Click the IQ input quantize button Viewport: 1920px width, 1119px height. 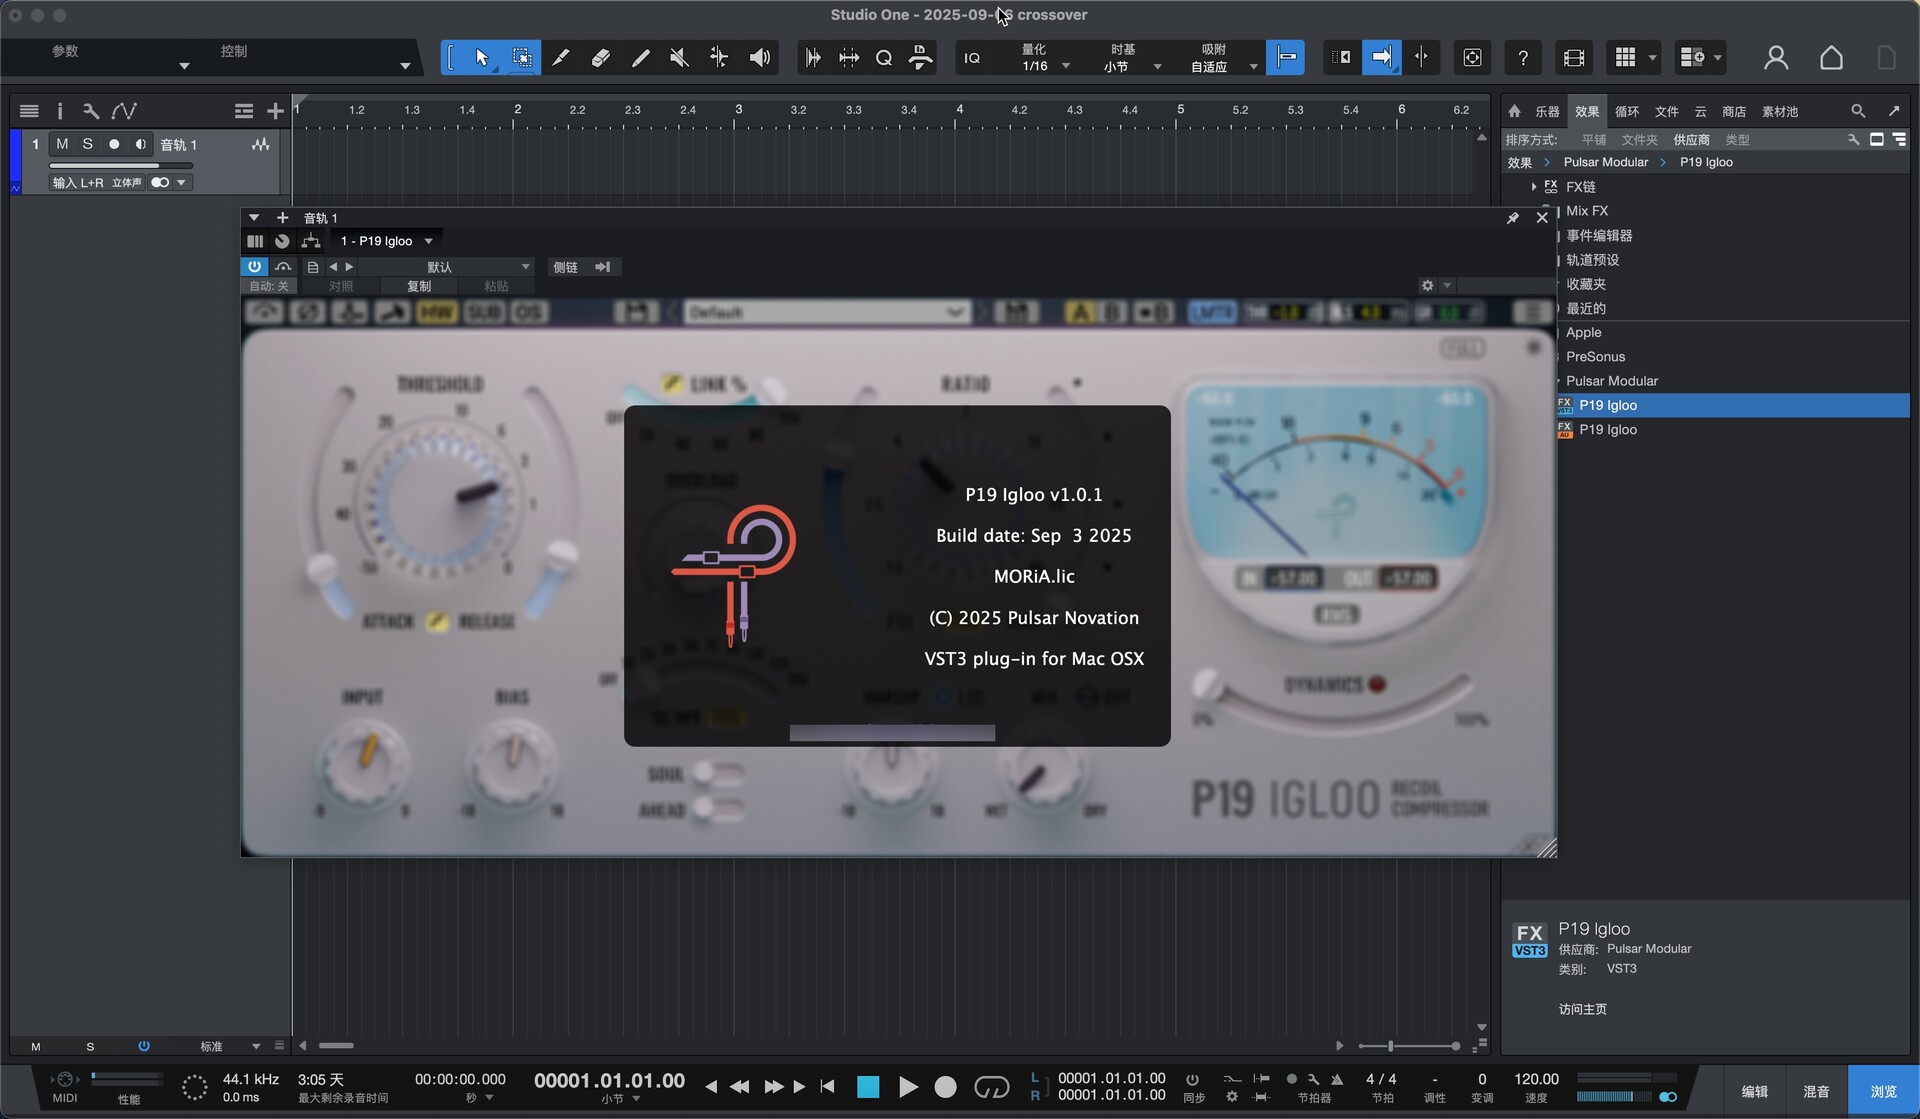pyautogui.click(x=972, y=58)
